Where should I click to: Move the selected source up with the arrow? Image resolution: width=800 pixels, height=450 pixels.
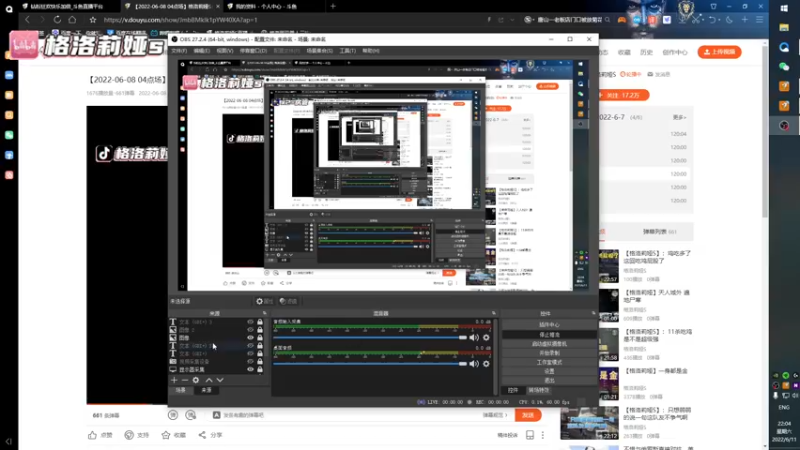(209, 380)
